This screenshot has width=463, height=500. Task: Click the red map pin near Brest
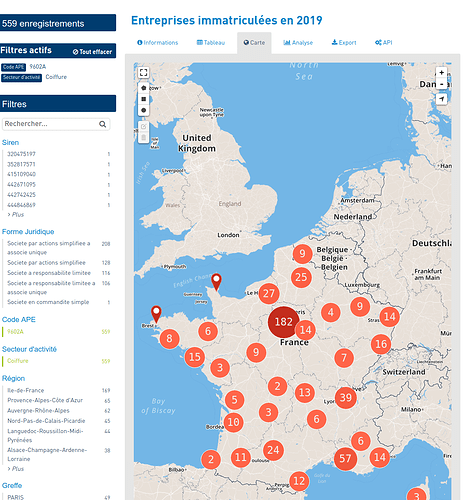pyautogui.click(x=156, y=314)
